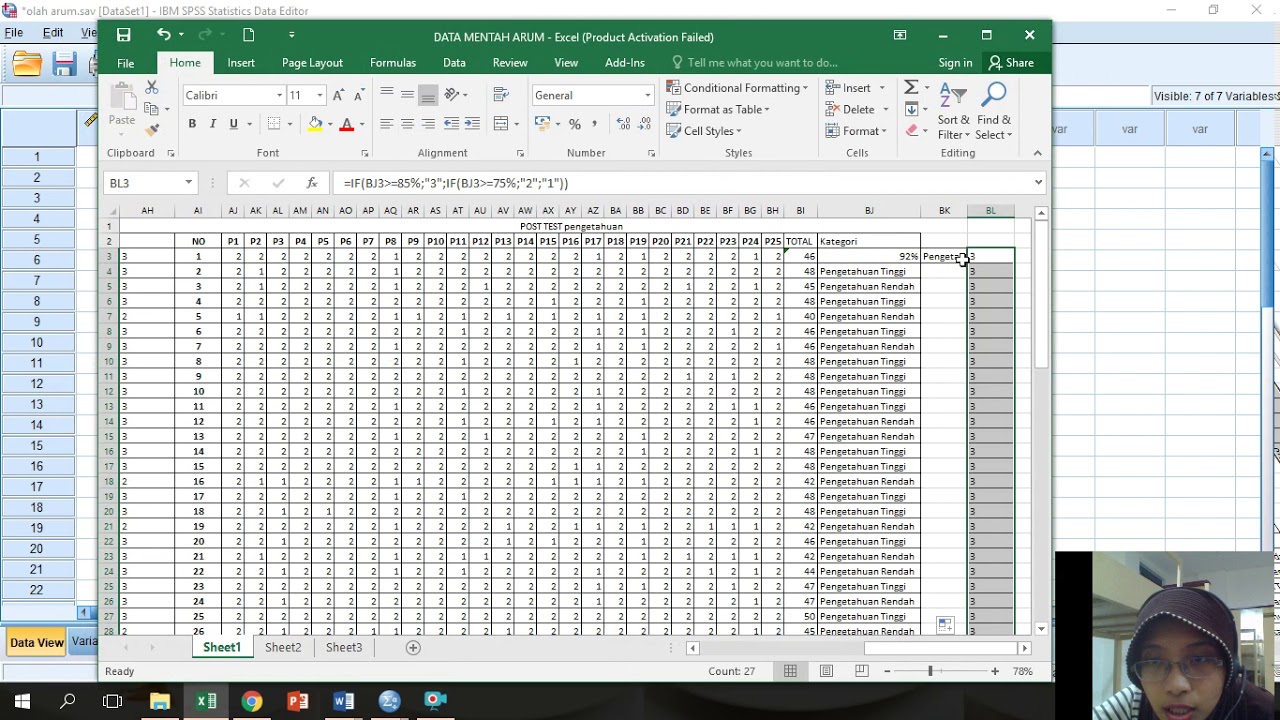Screen dimensions: 1280x720
Task: Click Sign in at Excel's top right
Action: point(955,62)
